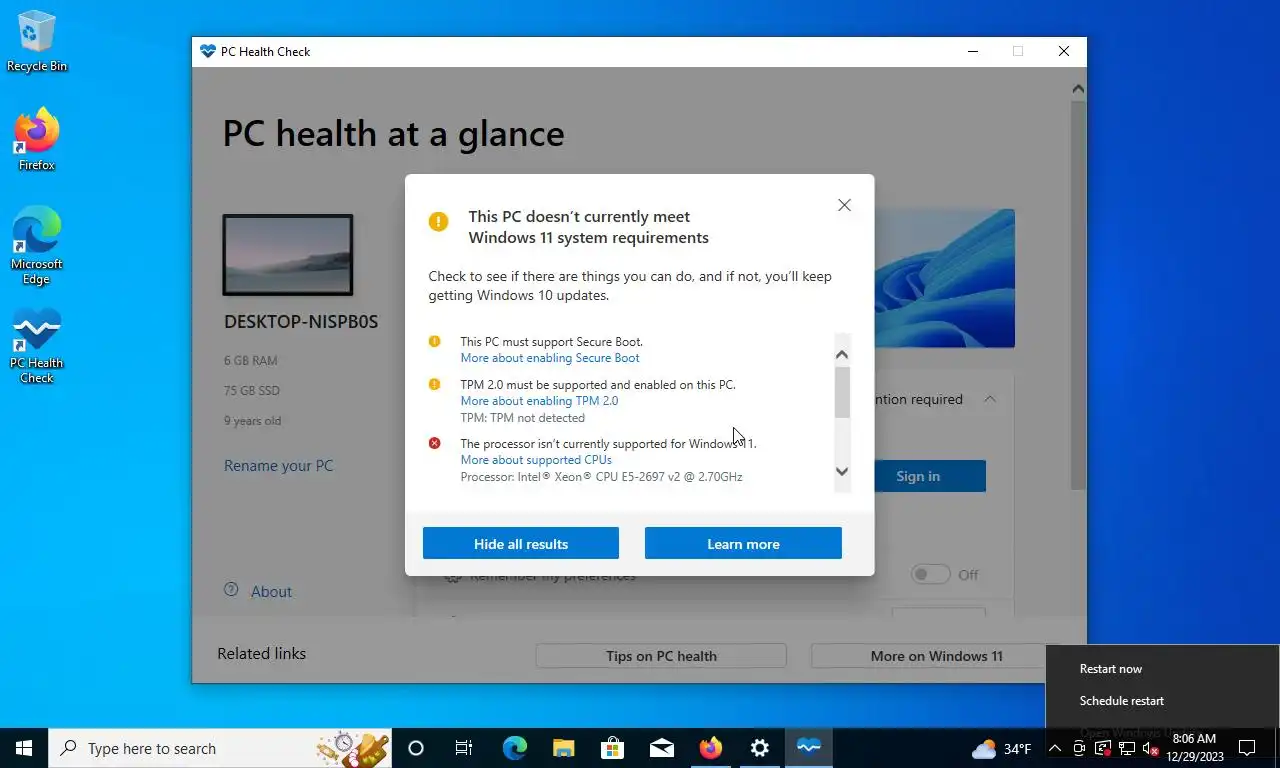This screenshot has height=768, width=1280.
Task: Show hidden system tray icons
Action: pos(1055,748)
